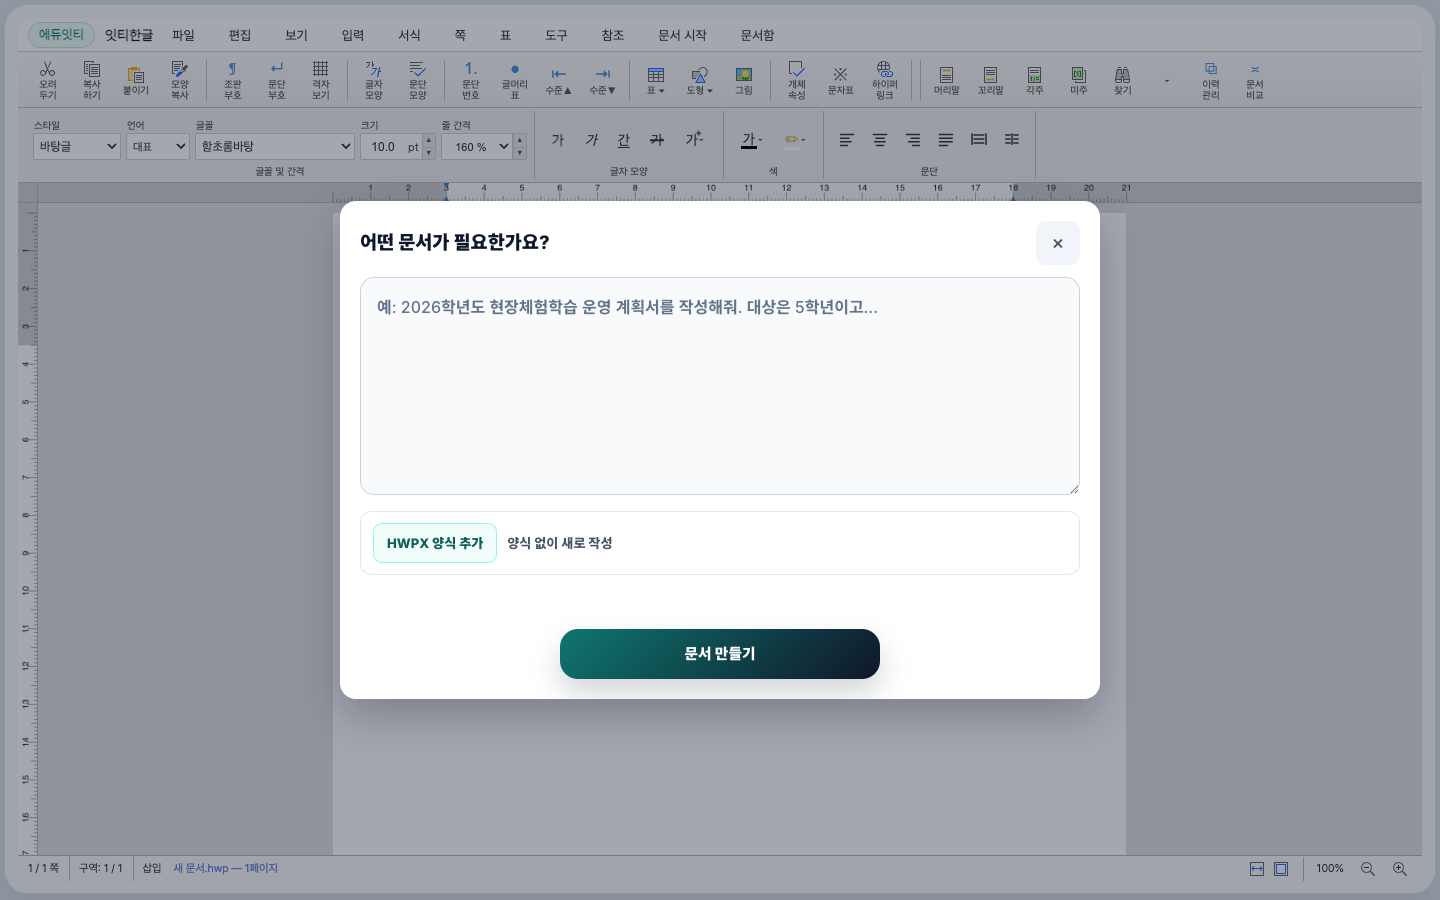The image size is (1440, 900).
Task: Justify paragraph alignment
Action: pyautogui.click(x=946, y=140)
